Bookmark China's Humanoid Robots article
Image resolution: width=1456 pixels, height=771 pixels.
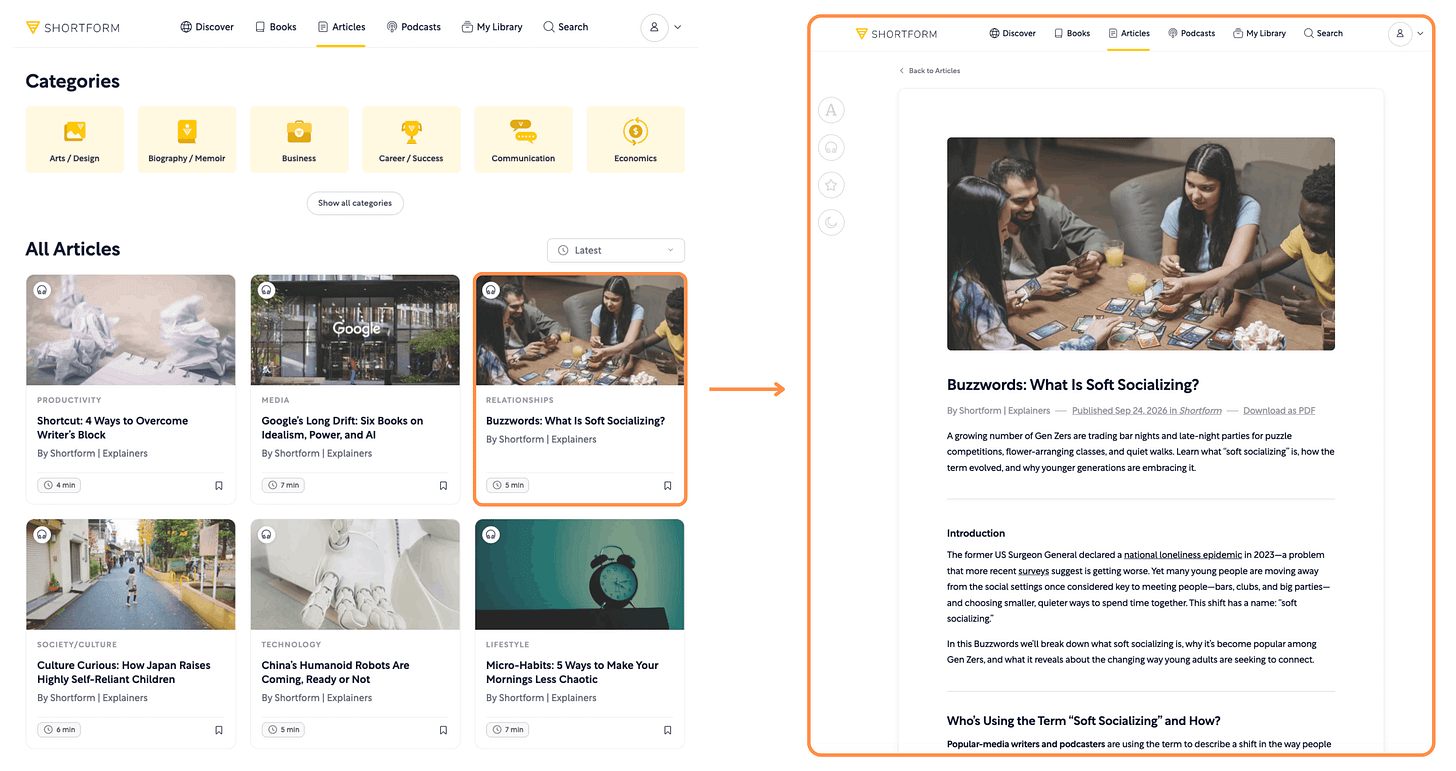coord(443,730)
